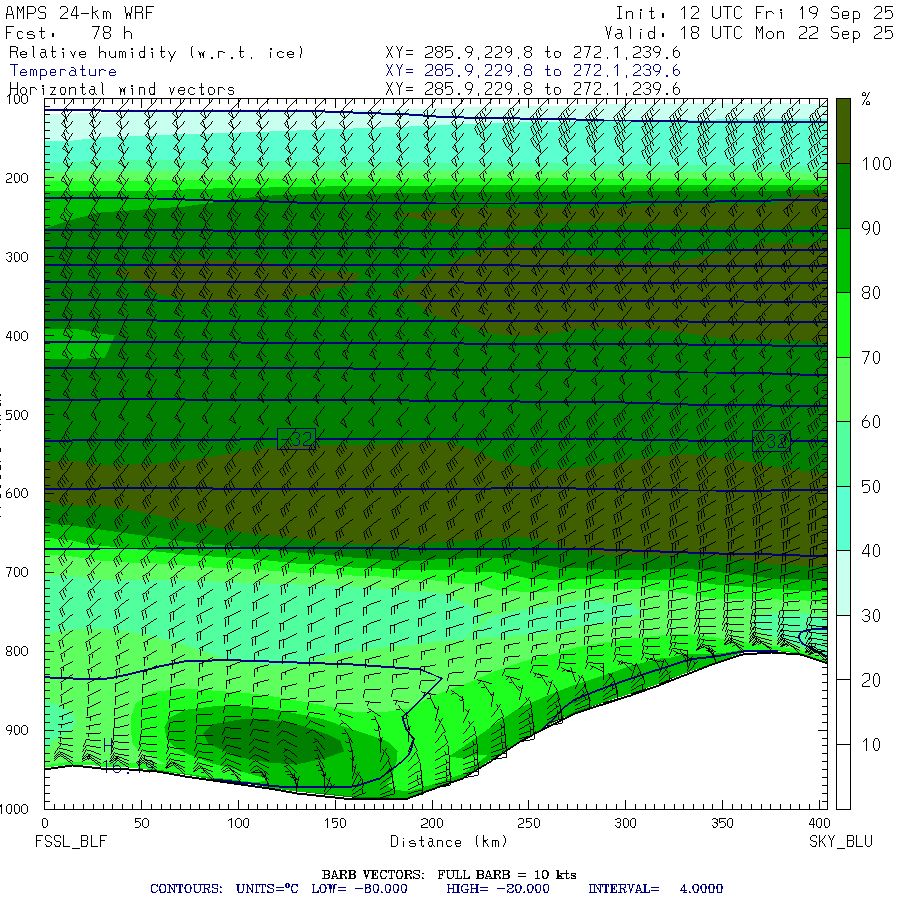This screenshot has height=900, width=900.
Task: Click the color bar label '30'
Action: tap(871, 616)
